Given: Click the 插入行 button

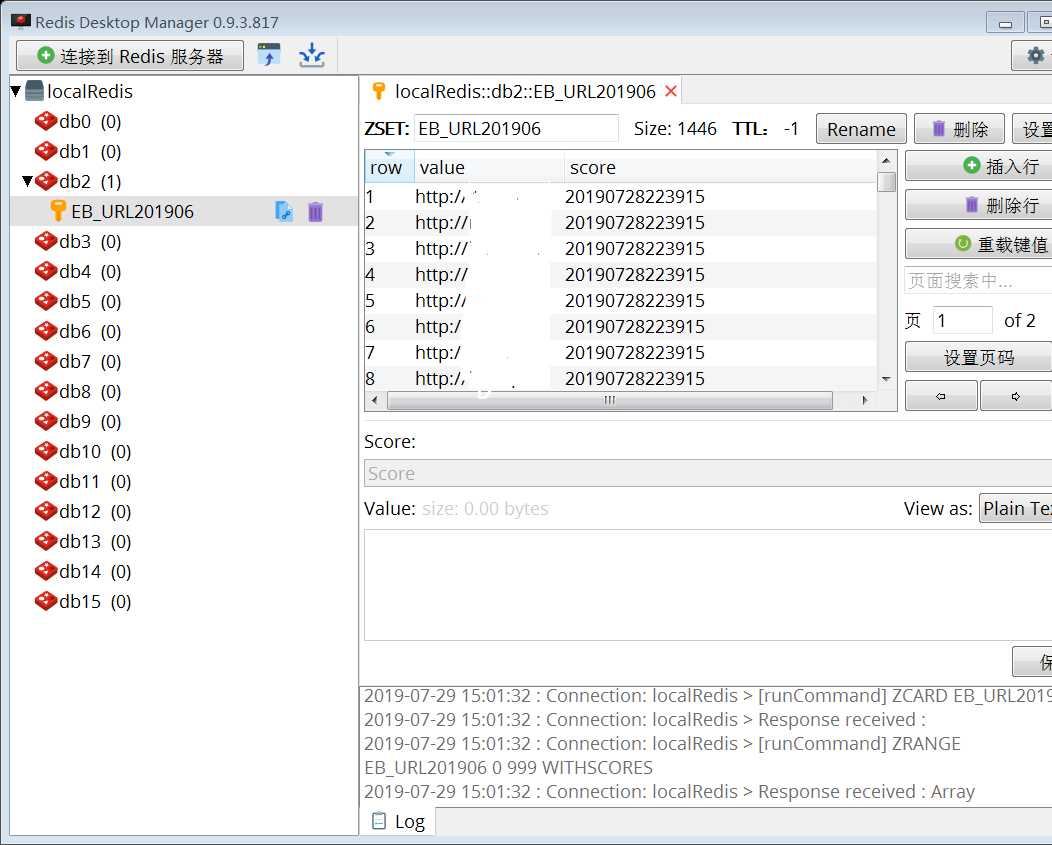Looking at the screenshot, I should (x=979, y=166).
